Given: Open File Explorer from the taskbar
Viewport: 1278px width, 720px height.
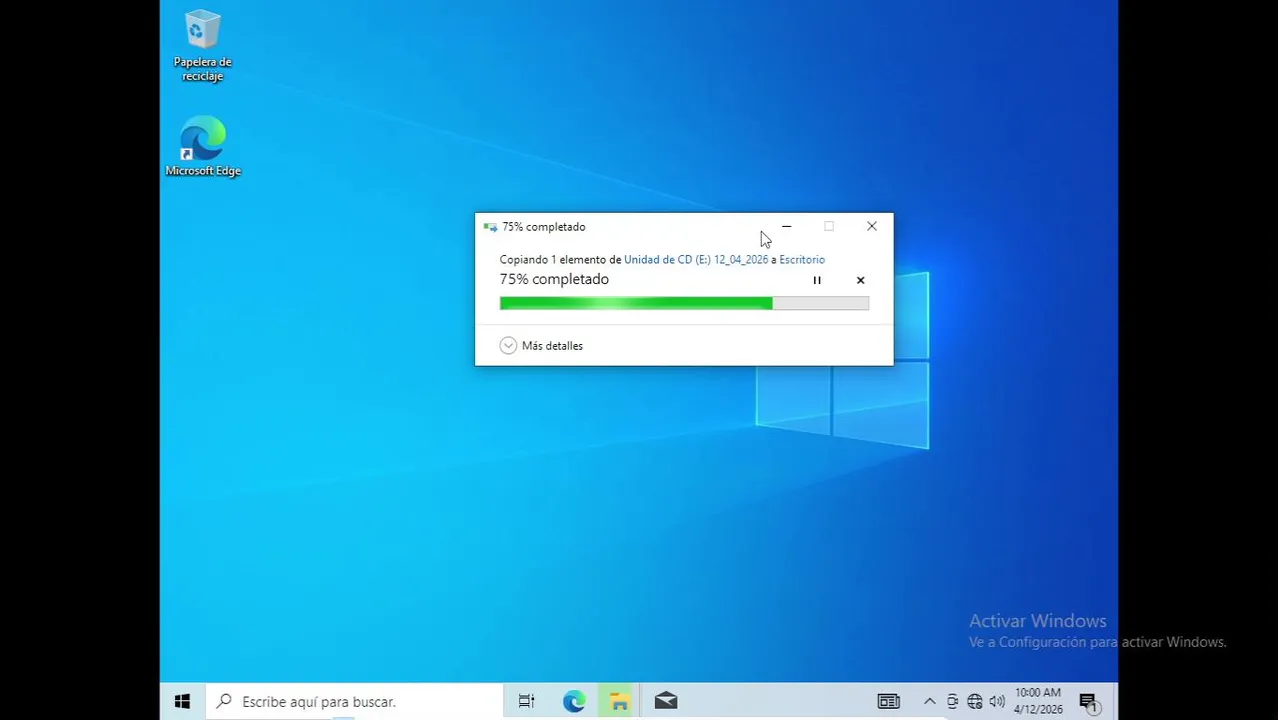Looking at the screenshot, I should 619,702.
